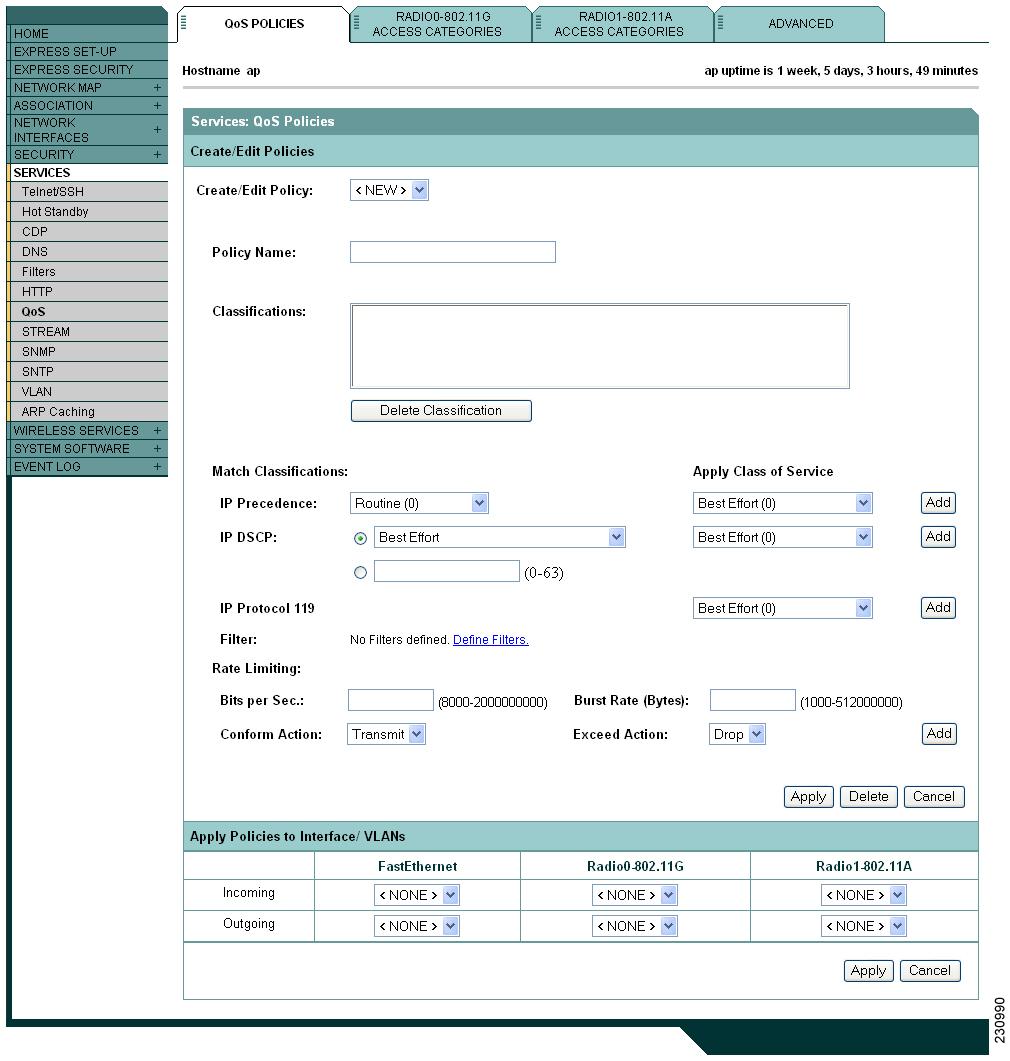Click Cancel in the Create/Edit Policies section

tap(934, 796)
